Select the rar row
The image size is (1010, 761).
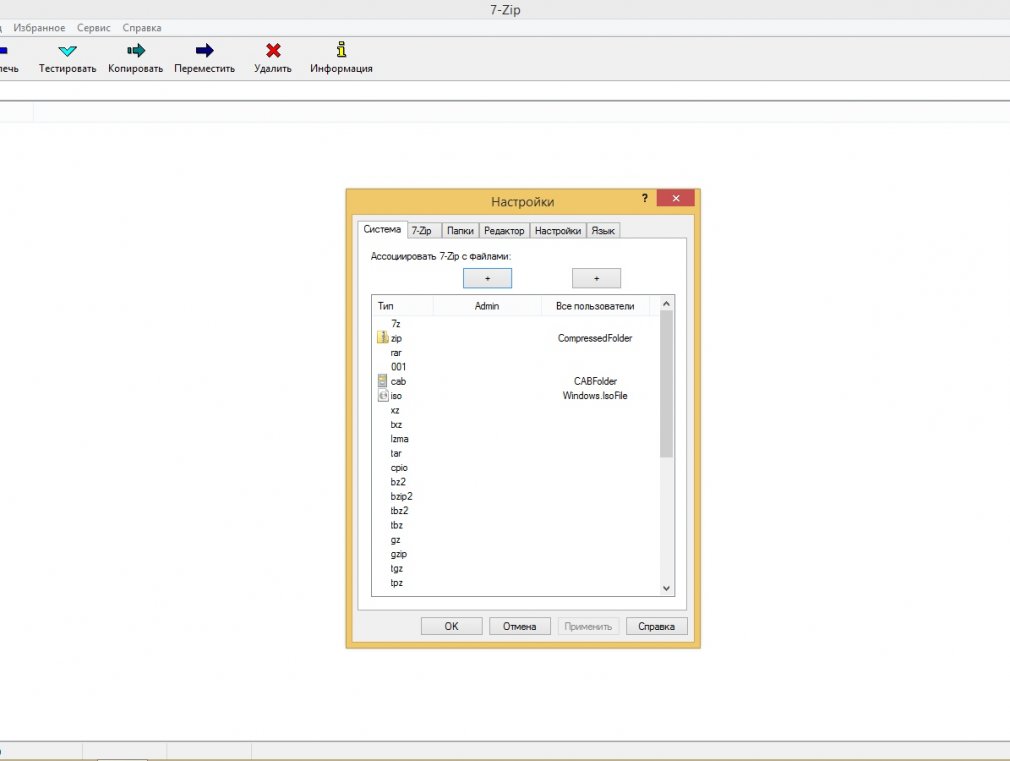pyautogui.click(x=517, y=352)
